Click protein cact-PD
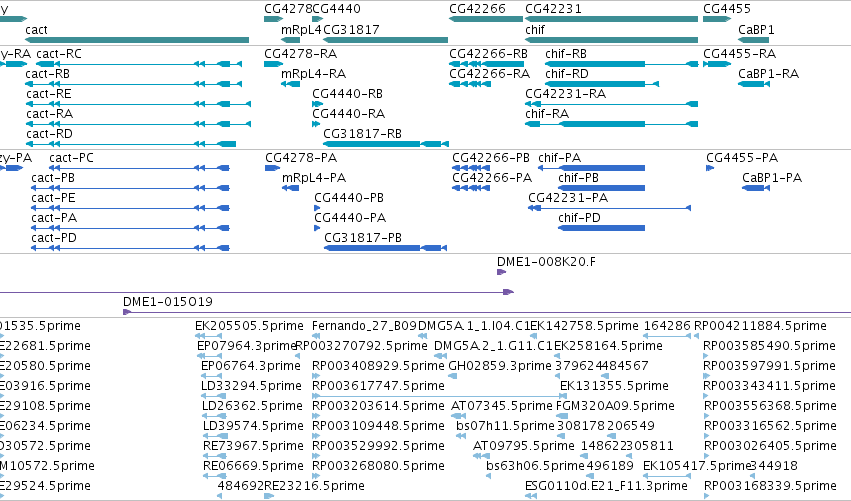 click(130, 248)
